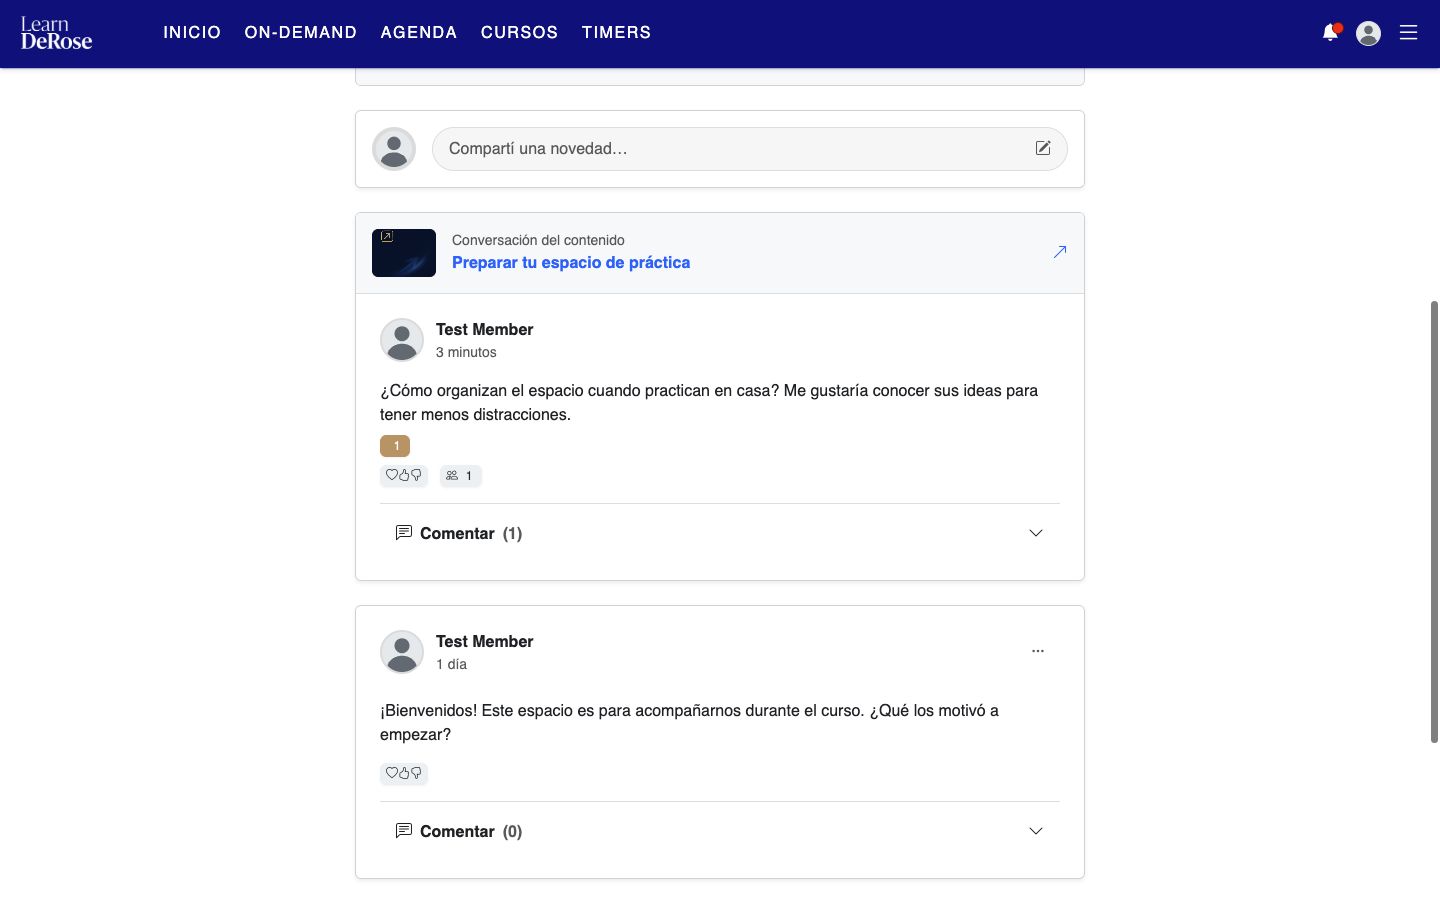Open options menu on the "¡Bienvenidos!" post
The height and width of the screenshot is (900, 1440).
click(1038, 651)
